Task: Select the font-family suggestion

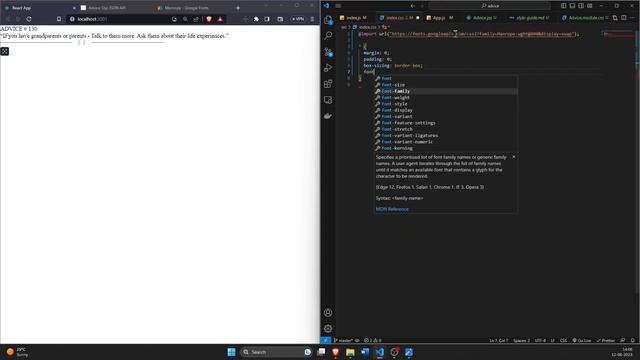Action: point(446,91)
